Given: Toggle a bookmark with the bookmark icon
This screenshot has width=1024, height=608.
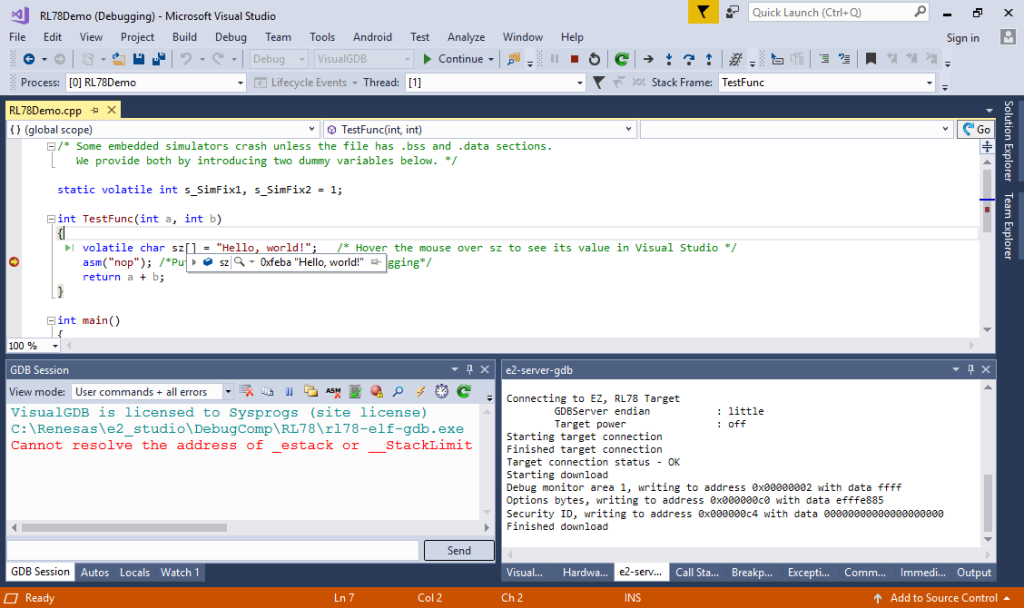Looking at the screenshot, I should click(x=872, y=58).
